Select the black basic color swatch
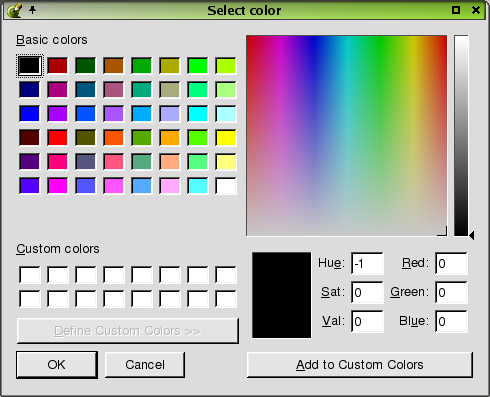Screen dimensions: 490x397 [x=30, y=65]
